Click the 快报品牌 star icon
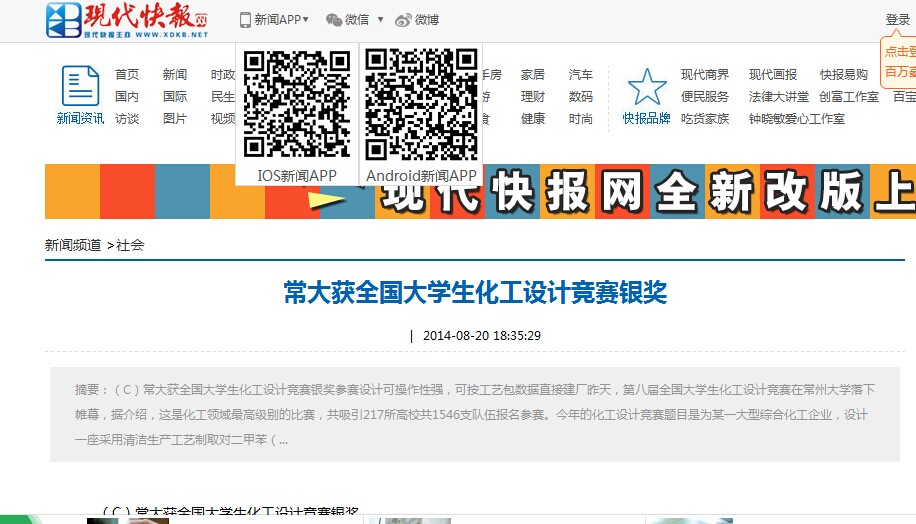This screenshot has width=916, height=524. click(646, 87)
